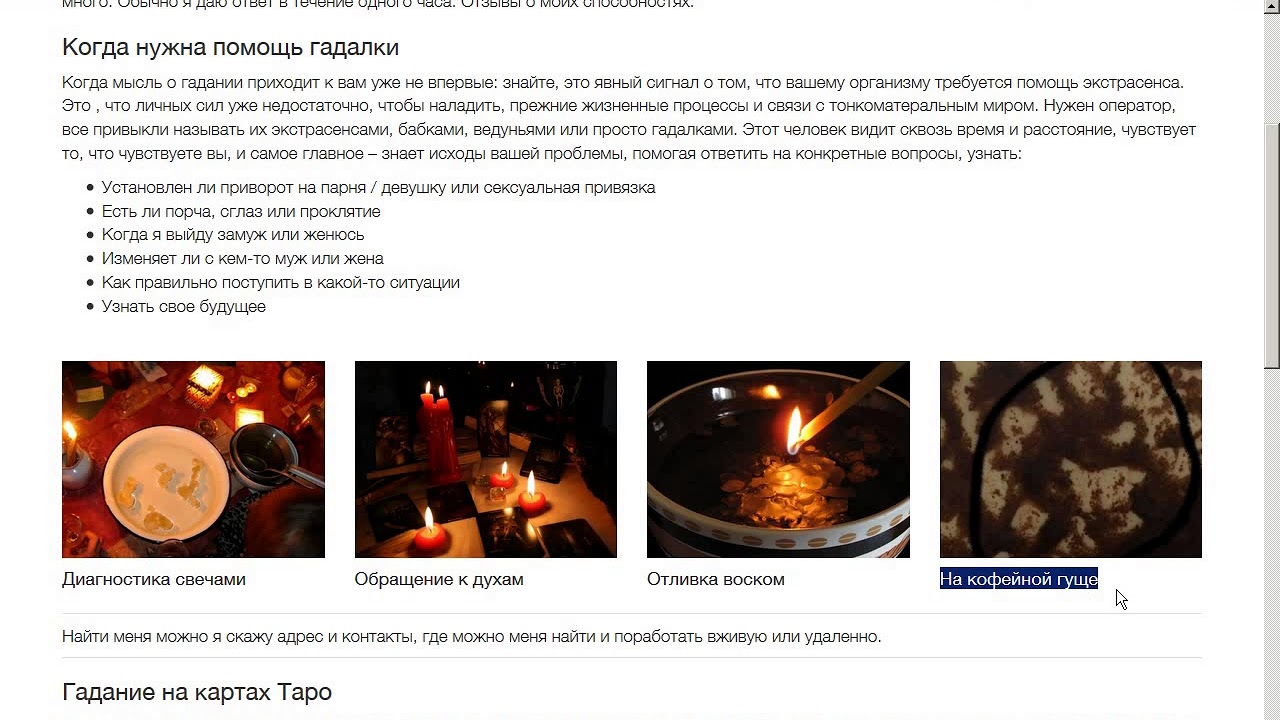Click the Узнать свое будущее list item
Image resolution: width=1280 pixels, height=720 pixels.
point(184,306)
